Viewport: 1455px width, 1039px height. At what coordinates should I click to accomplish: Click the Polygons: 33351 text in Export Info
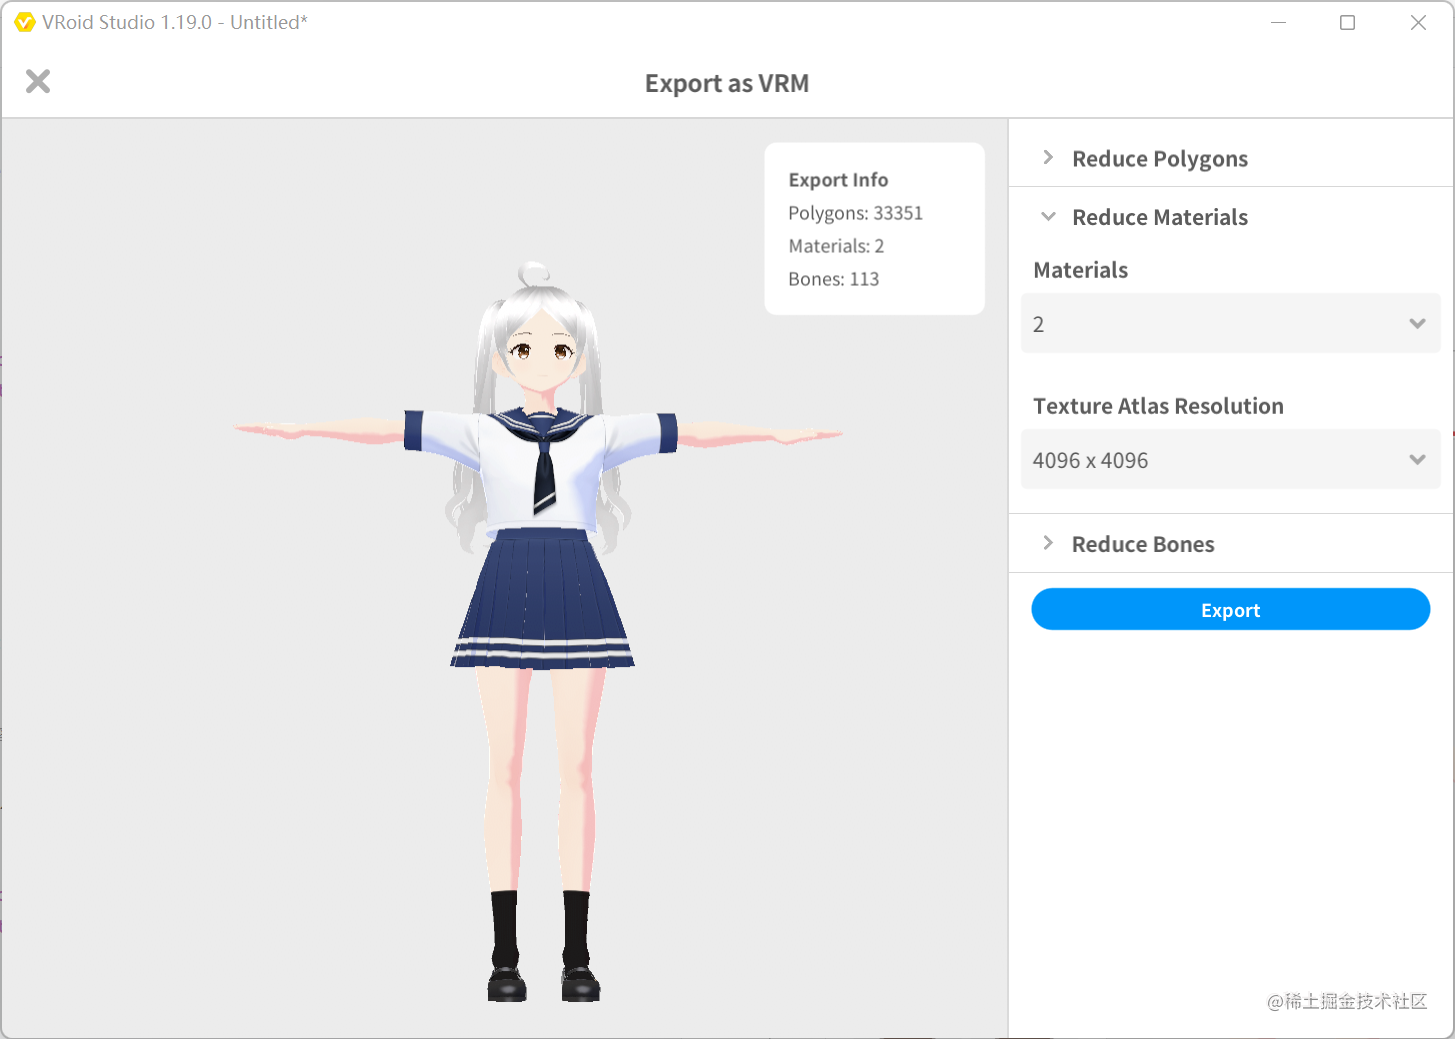[x=855, y=212]
